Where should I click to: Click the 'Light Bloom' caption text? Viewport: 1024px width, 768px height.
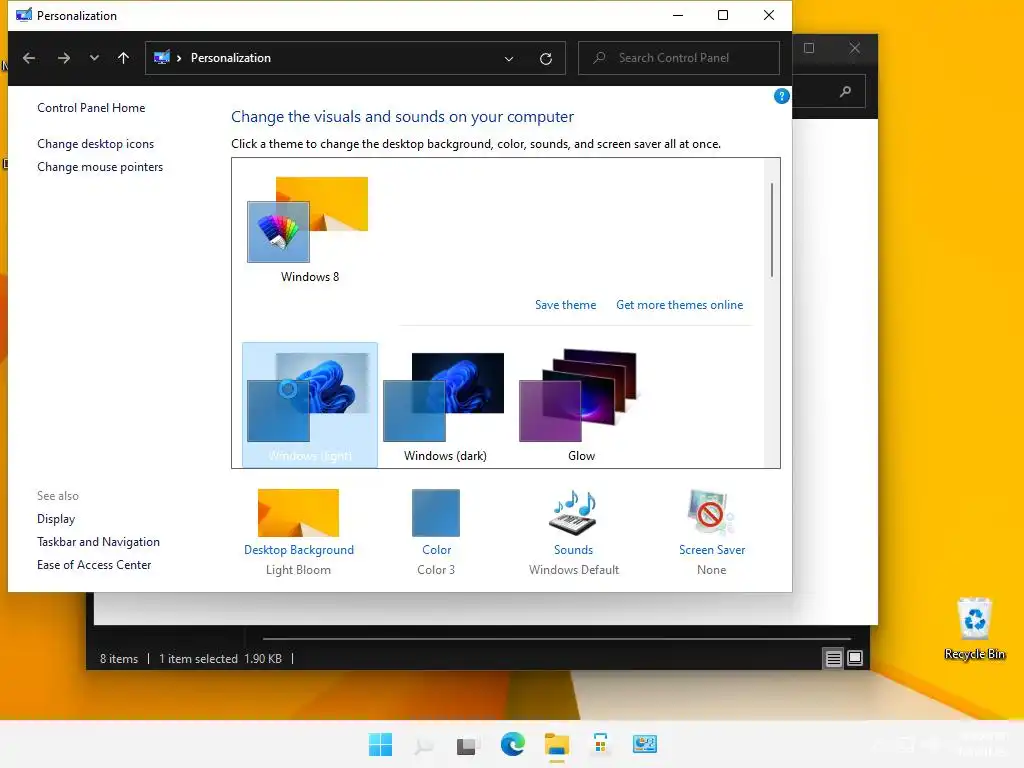[298, 569]
